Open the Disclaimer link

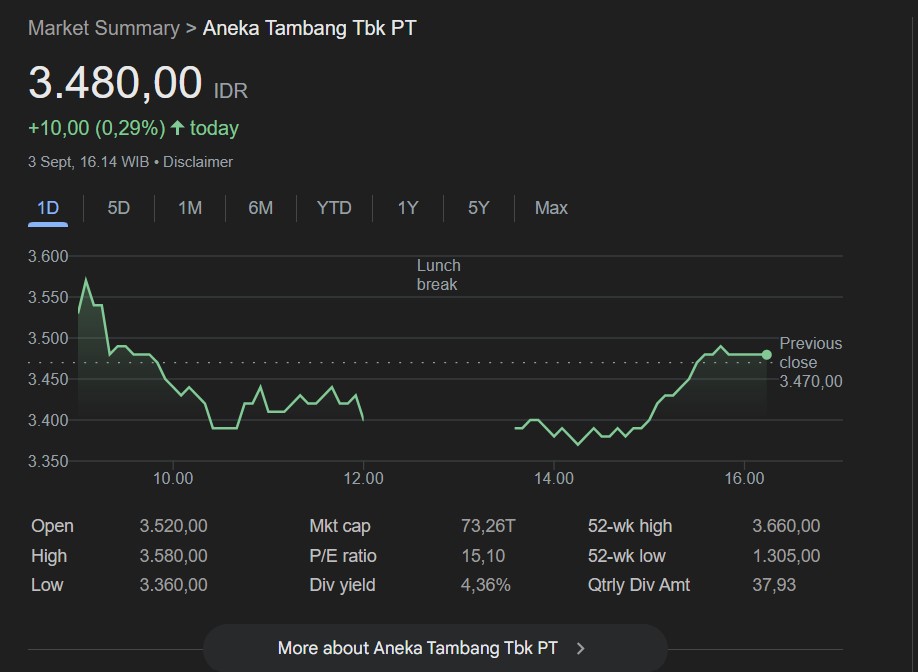(x=198, y=162)
